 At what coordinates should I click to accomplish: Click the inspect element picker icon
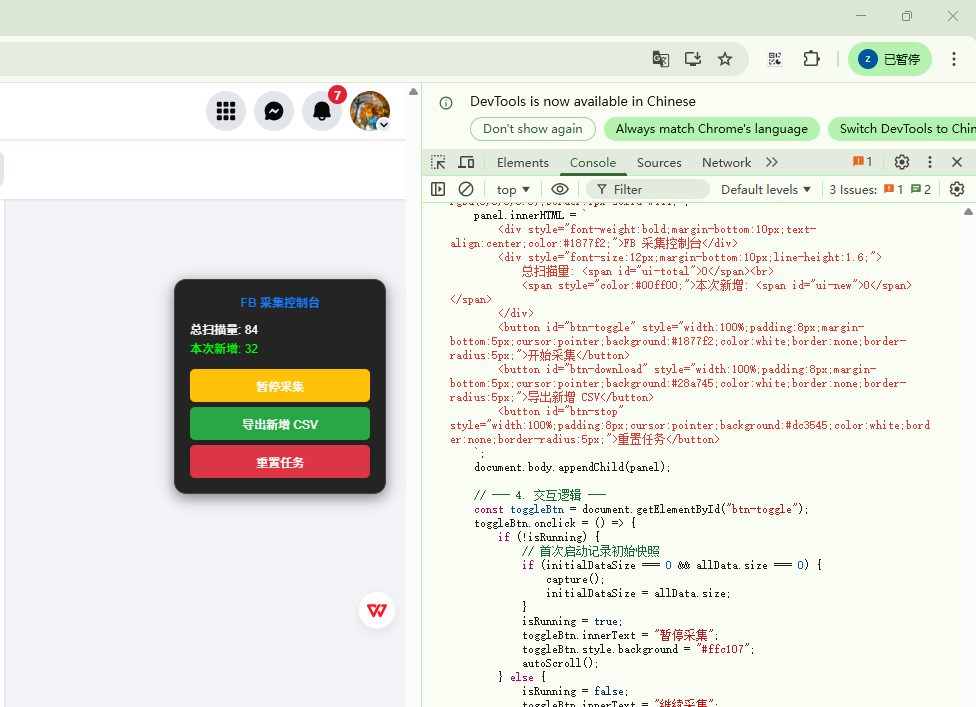(438, 162)
